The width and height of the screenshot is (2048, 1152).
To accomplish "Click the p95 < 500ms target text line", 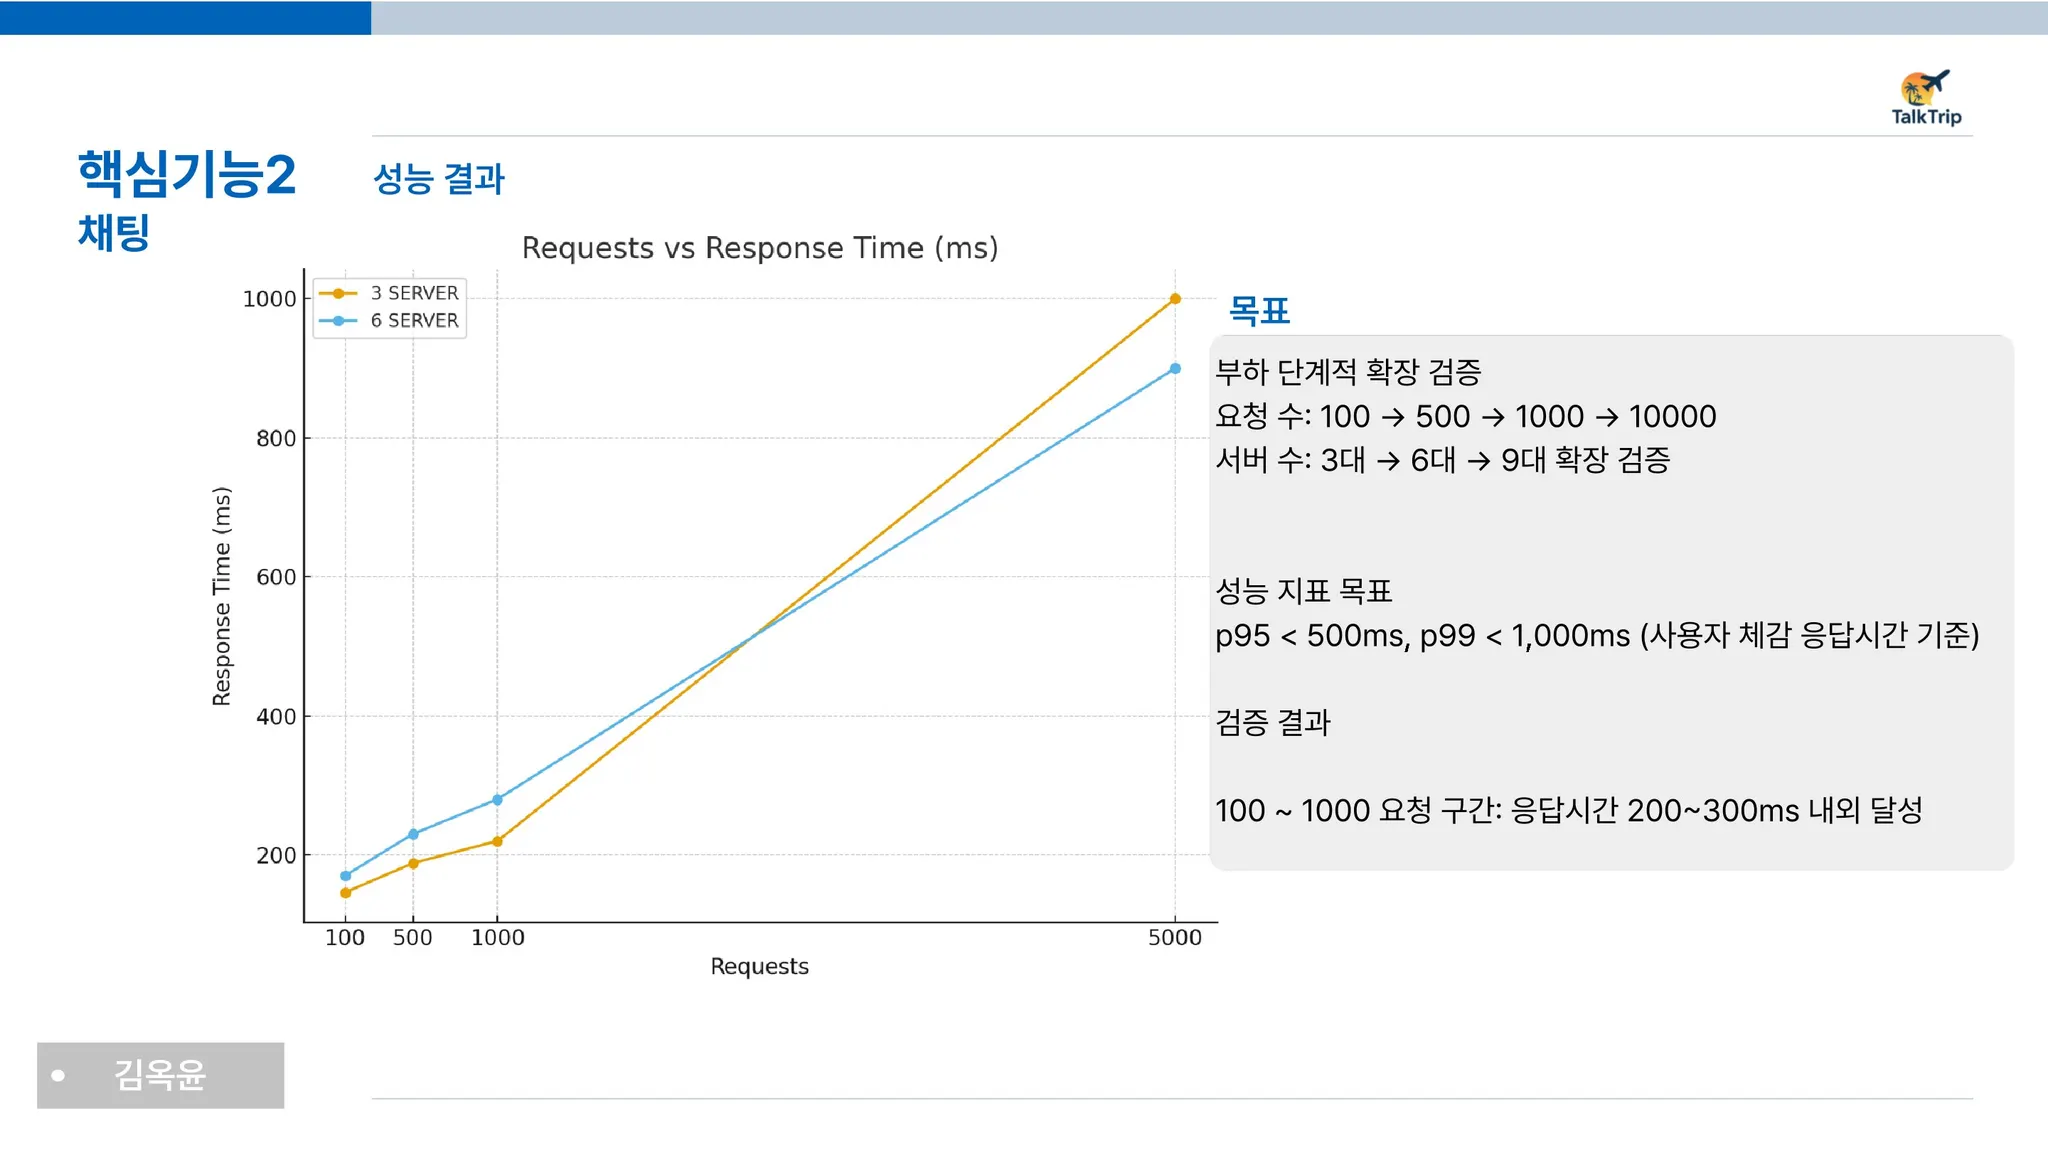I will pyautogui.click(x=1596, y=636).
